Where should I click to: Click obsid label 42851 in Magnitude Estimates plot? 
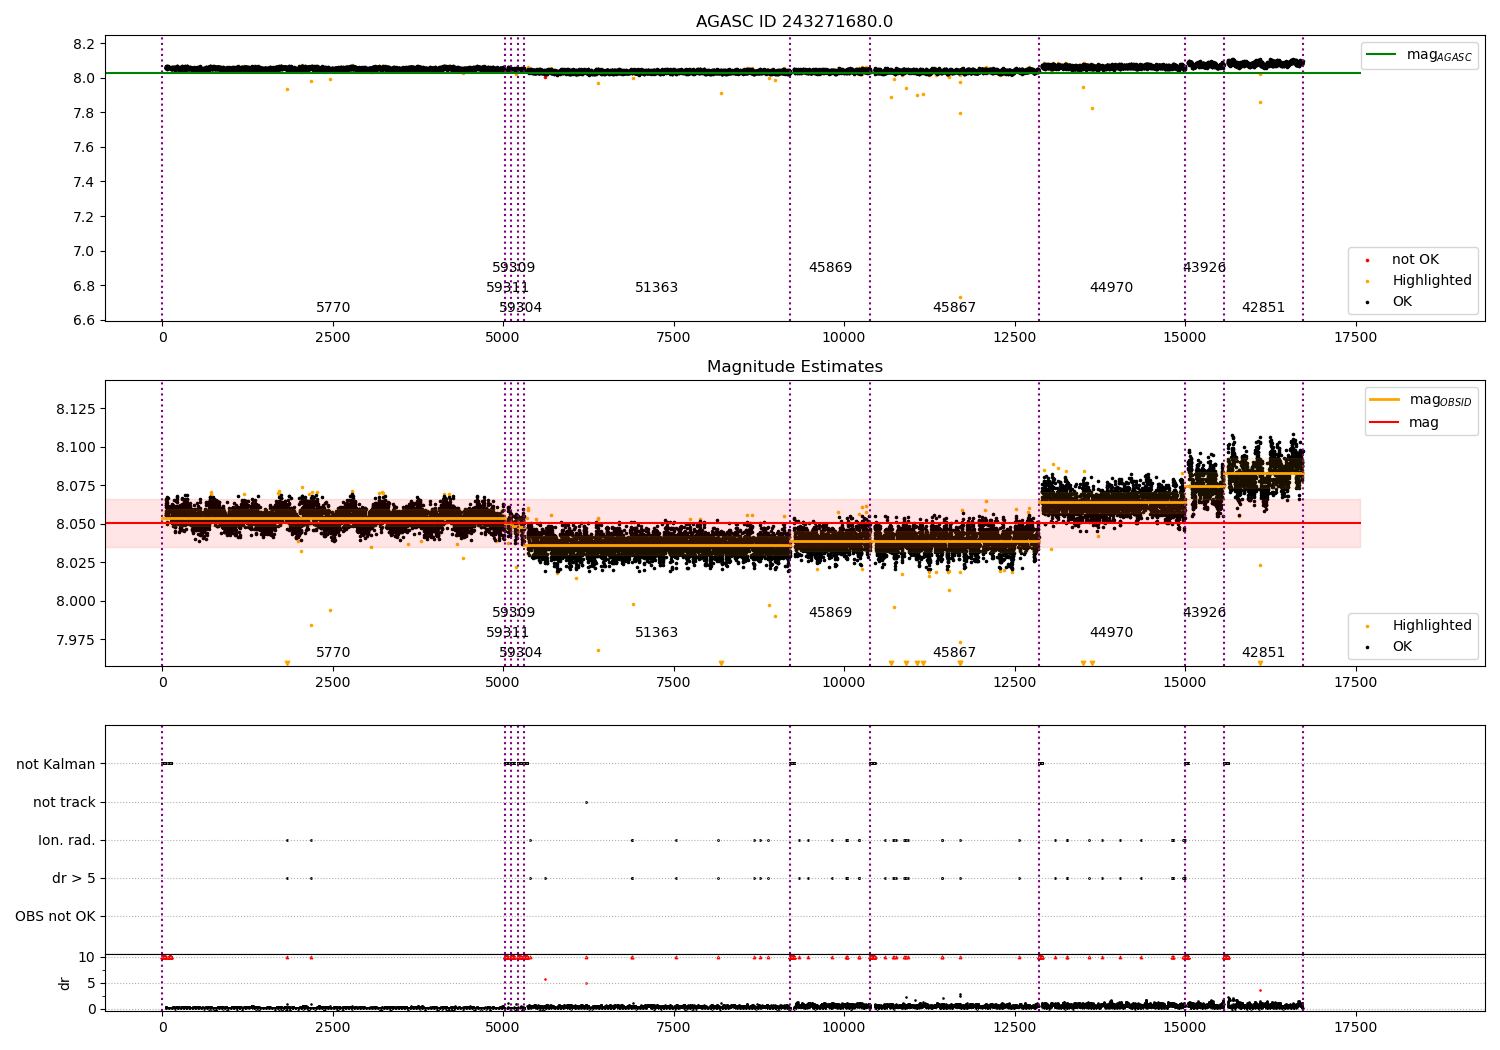click(x=1263, y=653)
